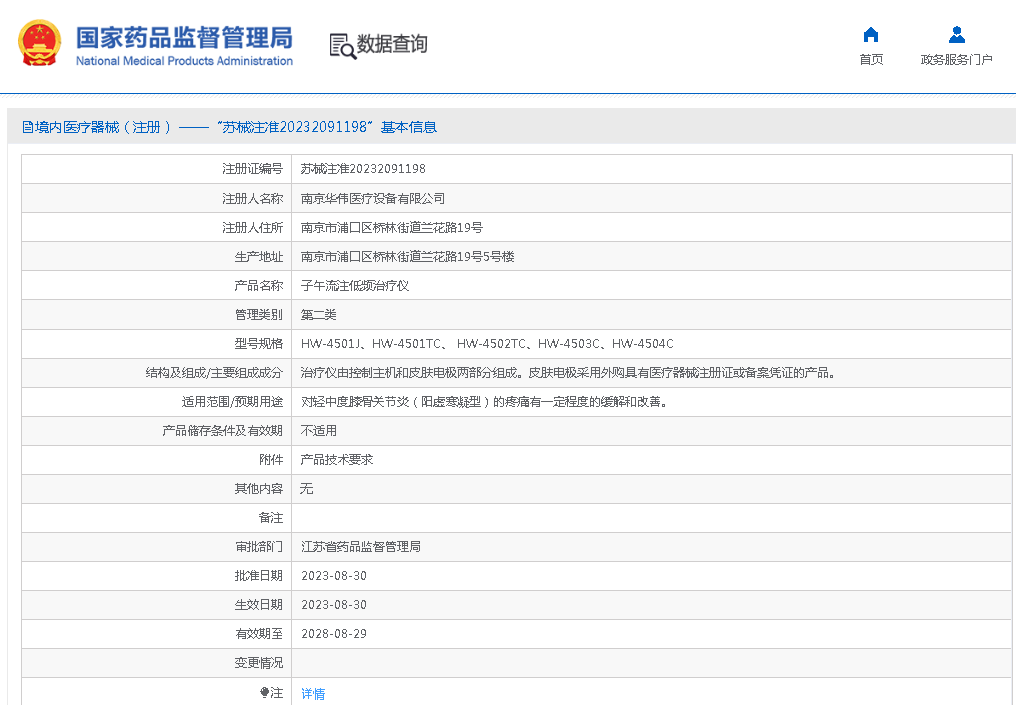Click the 首页 home icon
The height and width of the screenshot is (705, 1016).
tap(871, 35)
